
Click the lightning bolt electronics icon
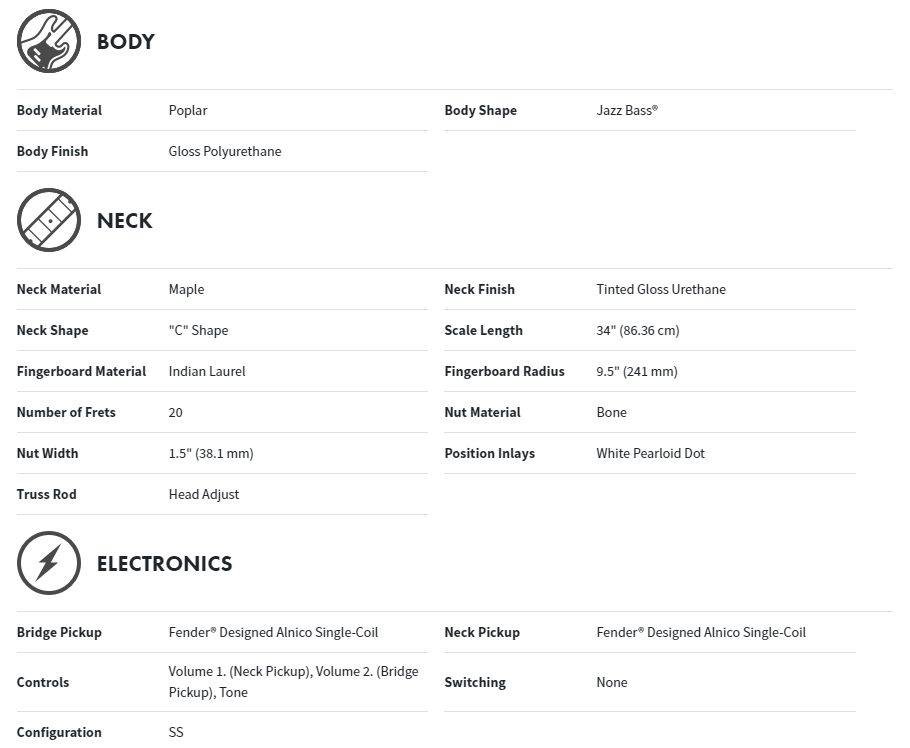click(x=49, y=563)
